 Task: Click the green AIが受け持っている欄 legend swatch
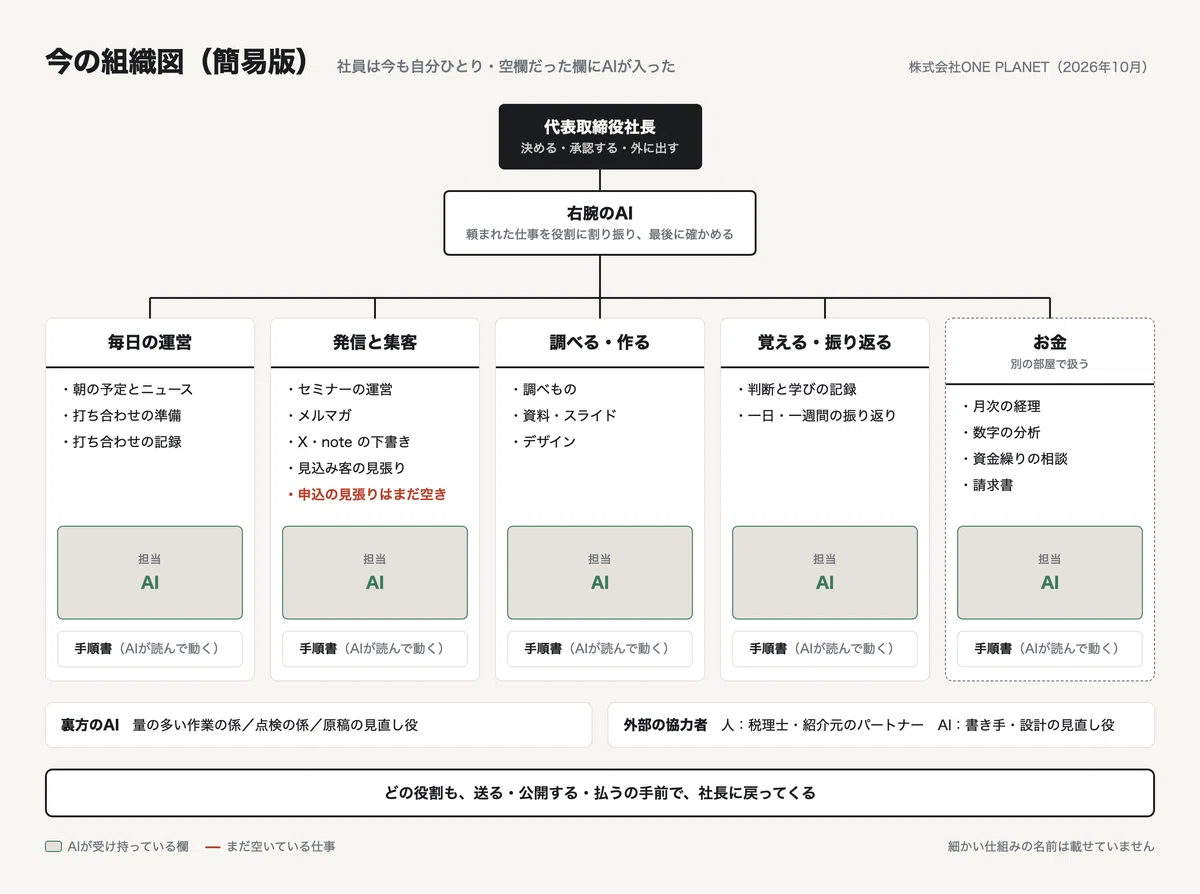pyautogui.click(x=54, y=847)
